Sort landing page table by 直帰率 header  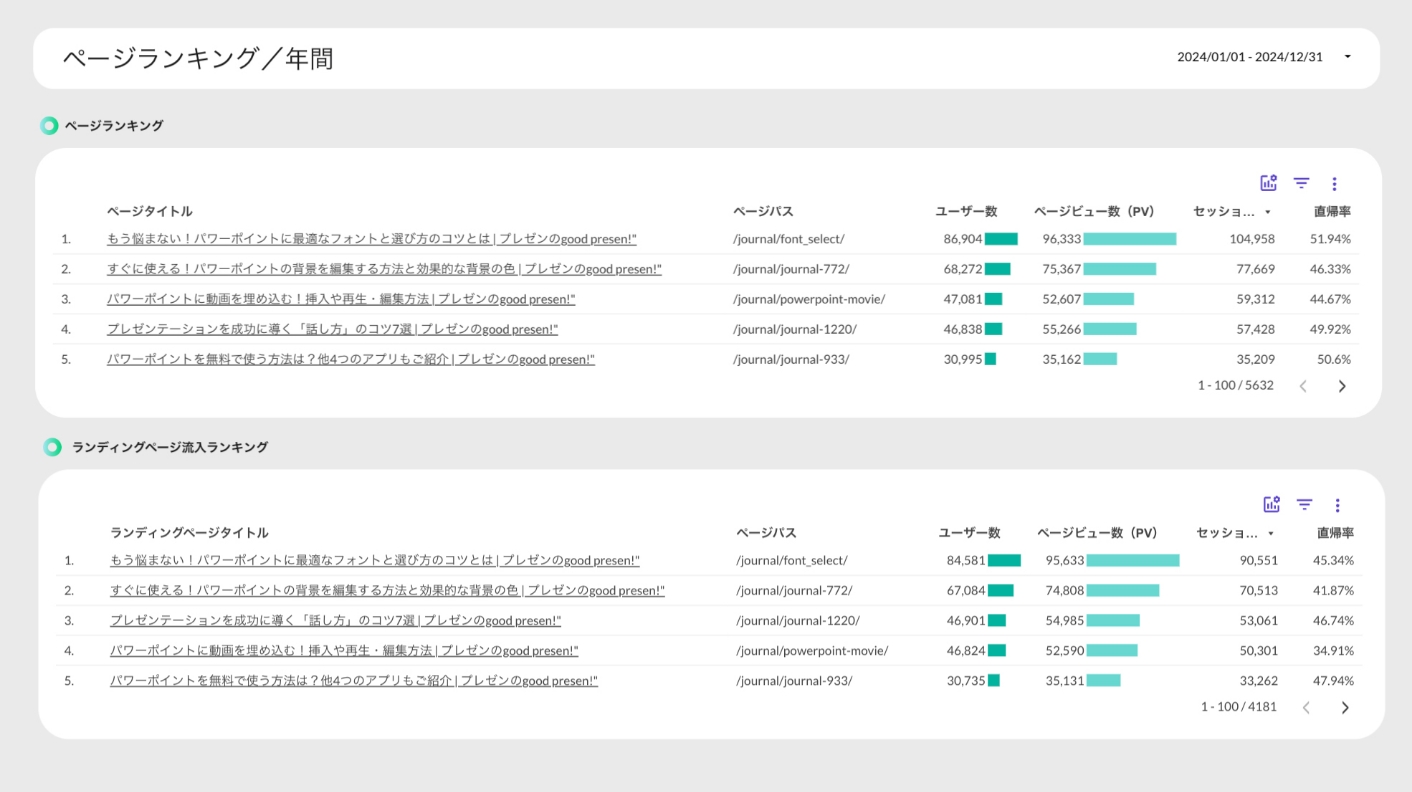pos(1335,533)
